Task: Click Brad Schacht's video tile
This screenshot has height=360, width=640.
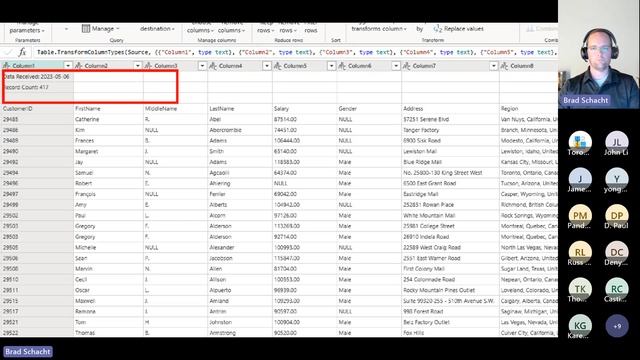Action: click(x=599, y=54)
